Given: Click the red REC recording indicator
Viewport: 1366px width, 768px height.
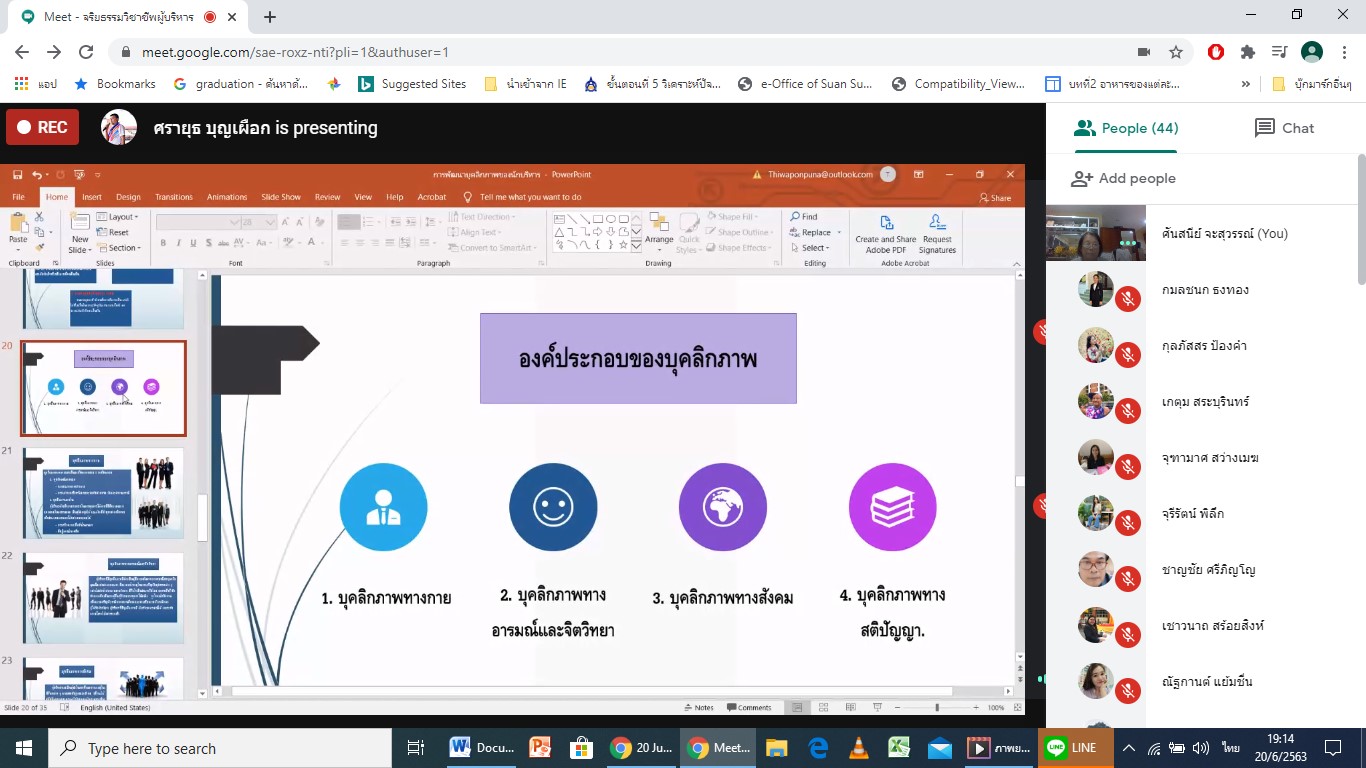Looking at the screenshot, I should 43,128.
